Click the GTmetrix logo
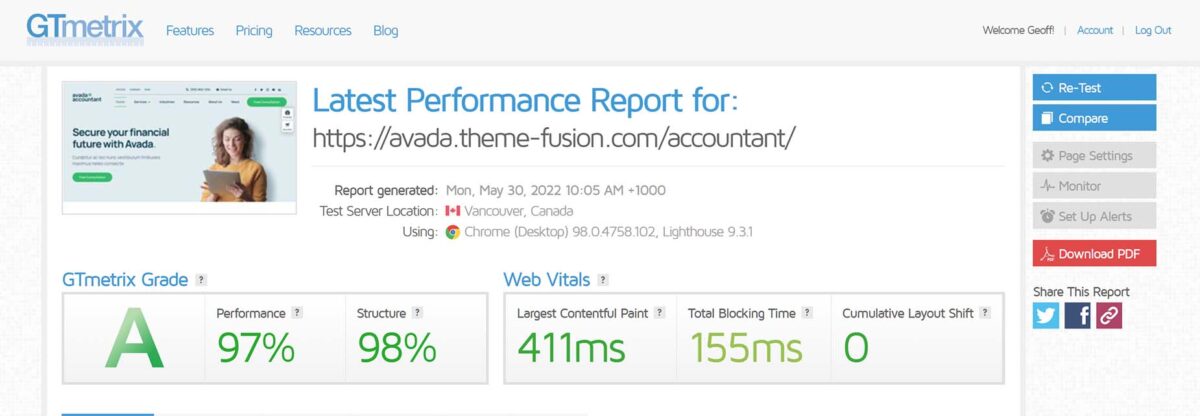This screenshot has width=1200, height=416. tap(85, 29)
